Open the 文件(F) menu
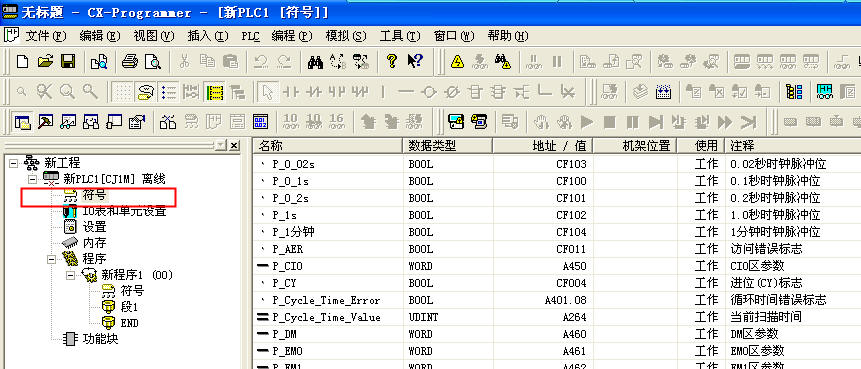 [x=46, y=36]
